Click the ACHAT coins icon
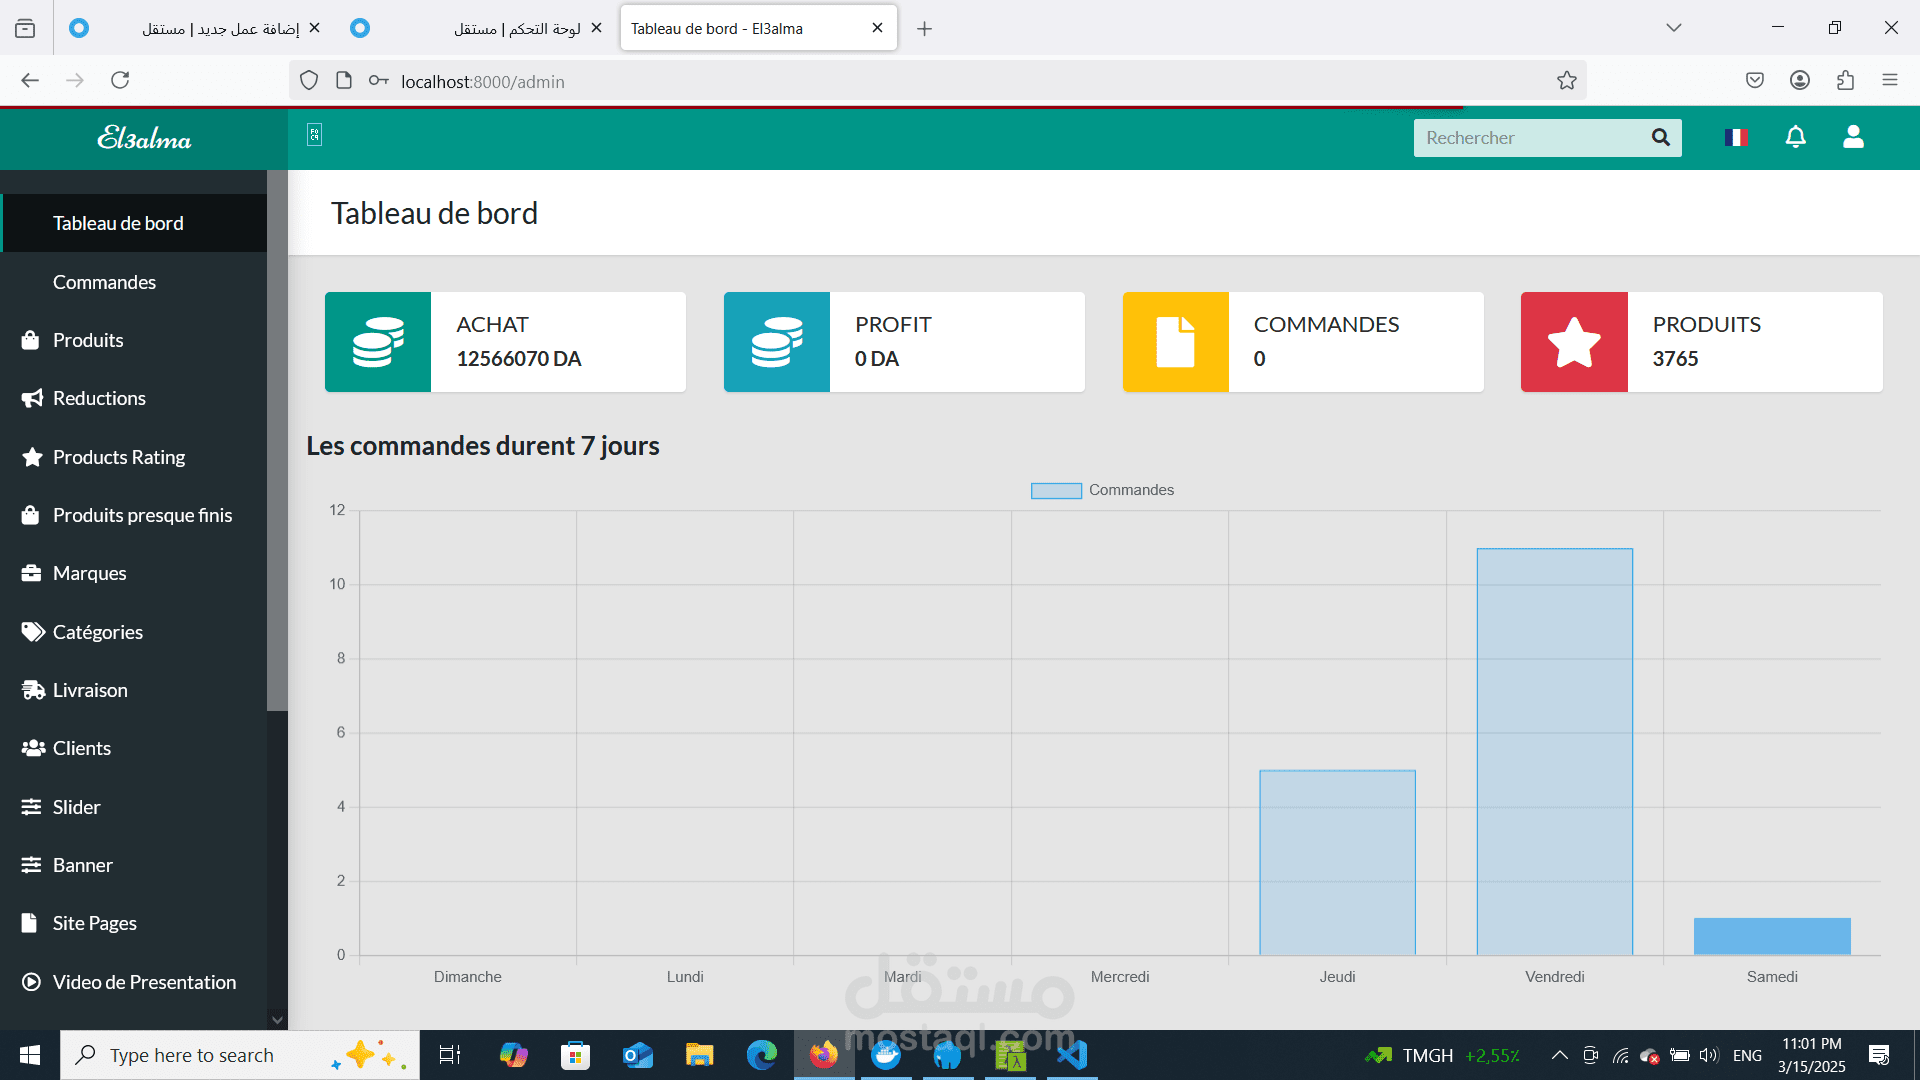This screenshot has width=1920, height=1080. pos(378,342)
